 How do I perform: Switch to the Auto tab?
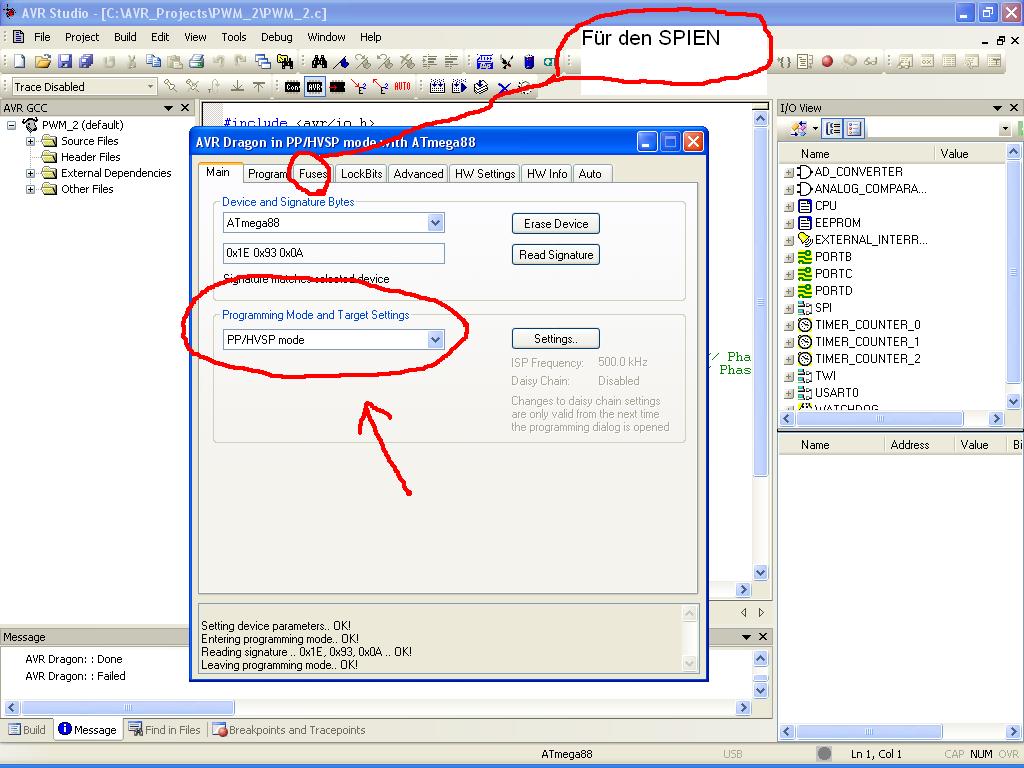pos(590,174)
